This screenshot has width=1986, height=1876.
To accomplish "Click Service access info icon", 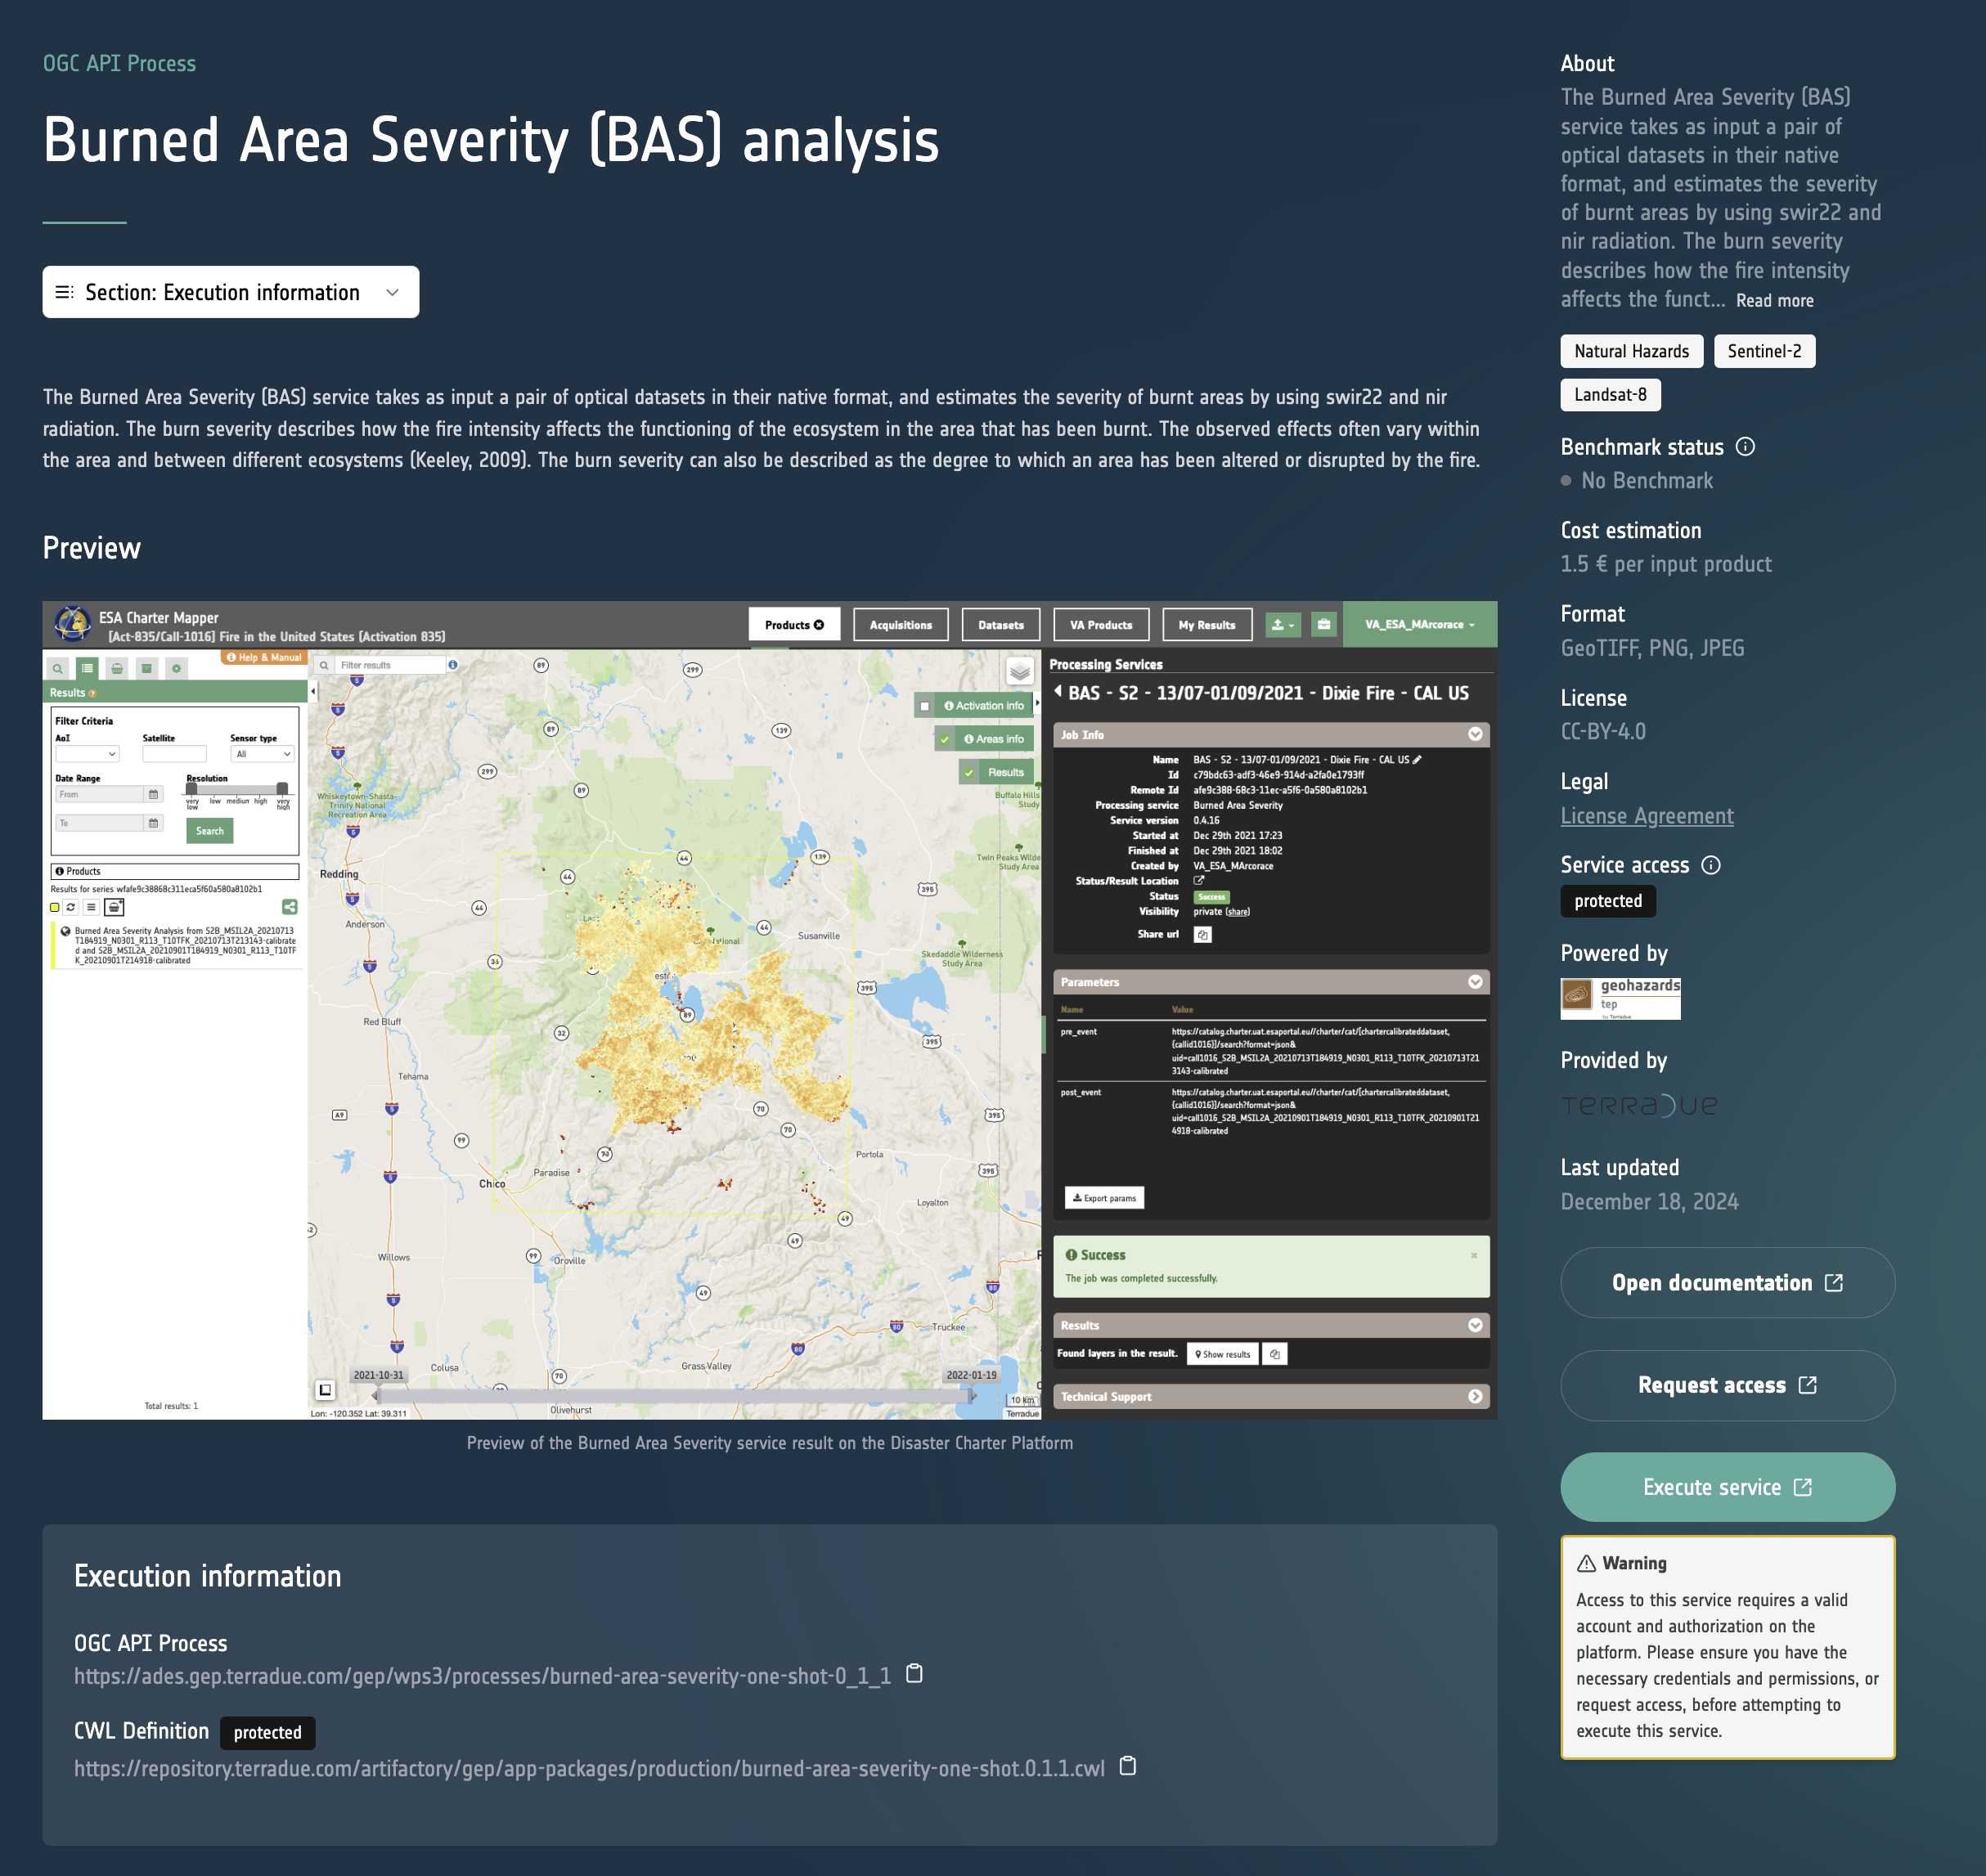I will (x=1711, y=865).
